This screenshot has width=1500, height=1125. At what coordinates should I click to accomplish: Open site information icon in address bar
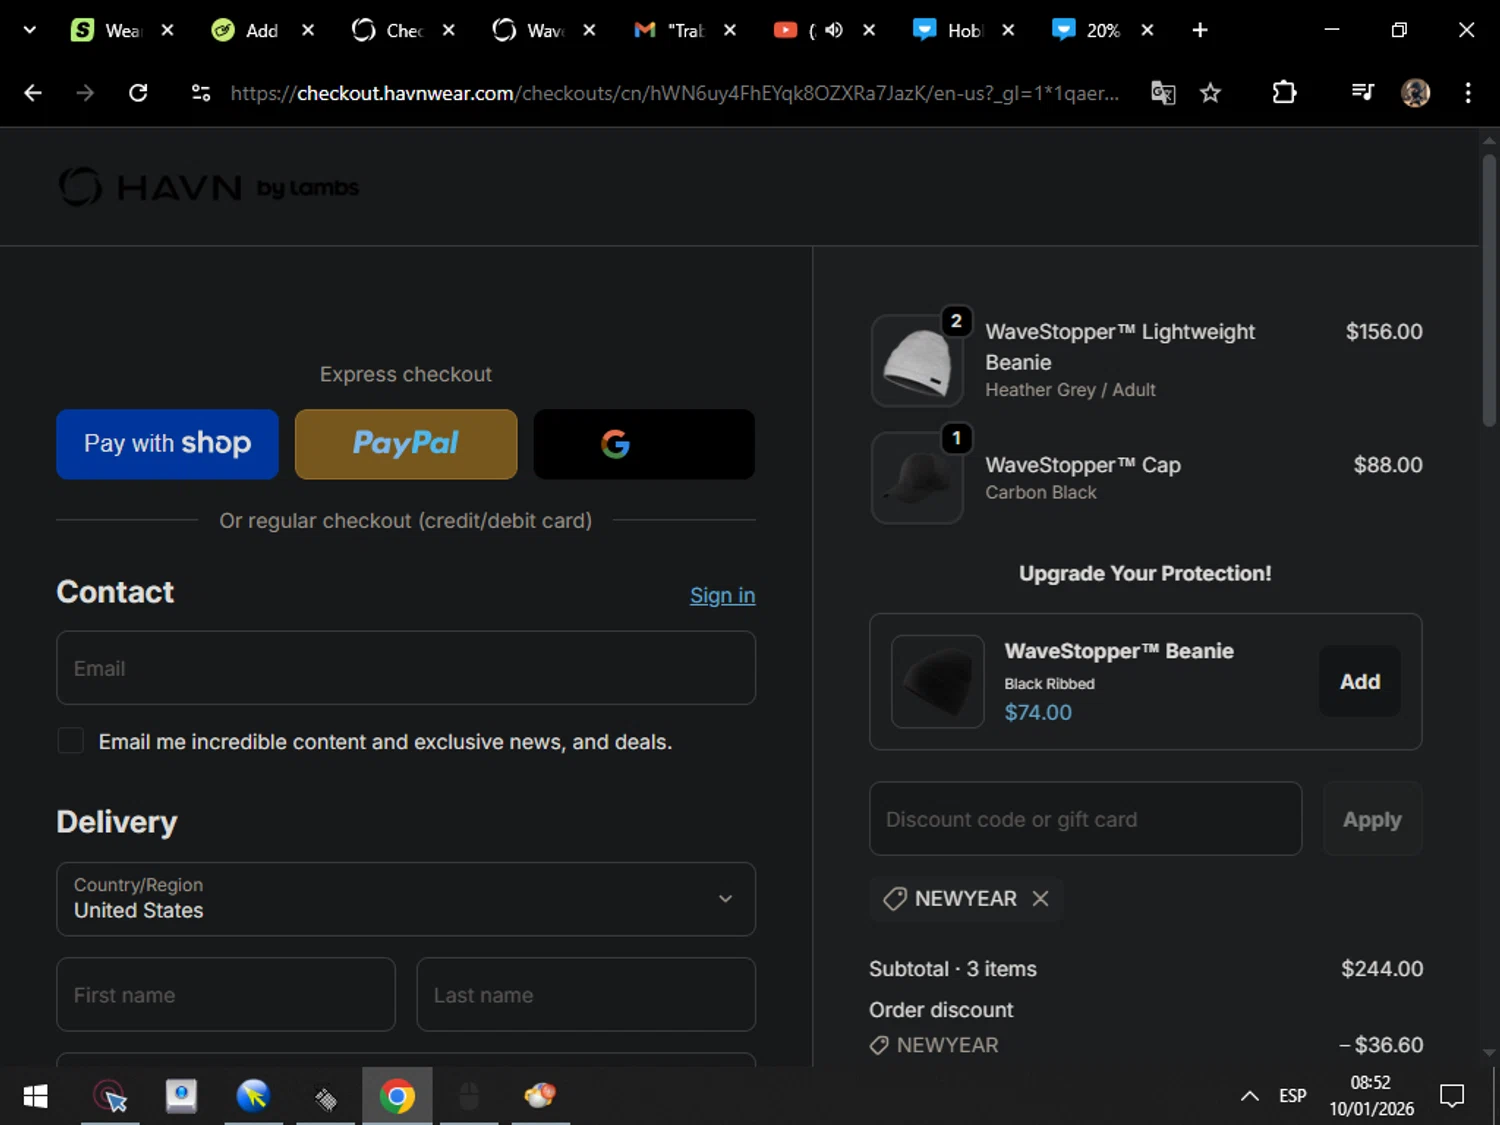click(201, 93)
